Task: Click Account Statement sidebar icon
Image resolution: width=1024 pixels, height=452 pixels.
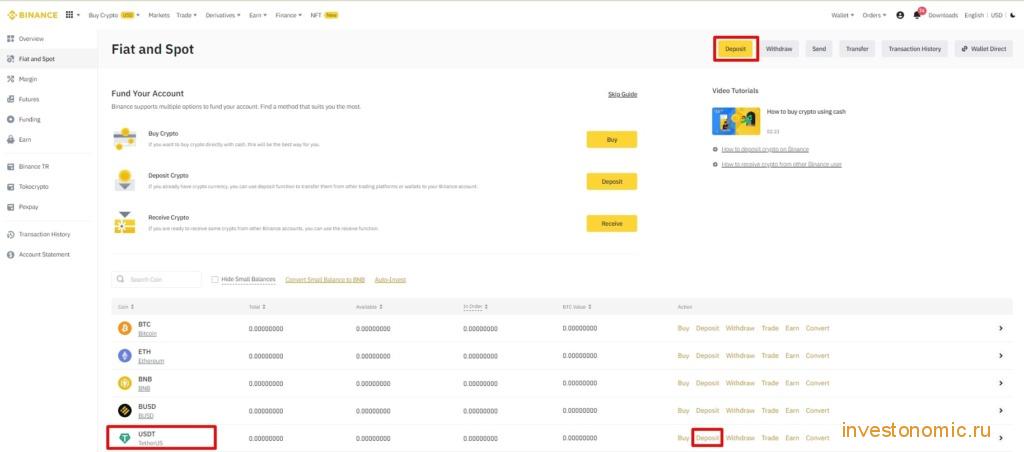Action: click(10, 255)
